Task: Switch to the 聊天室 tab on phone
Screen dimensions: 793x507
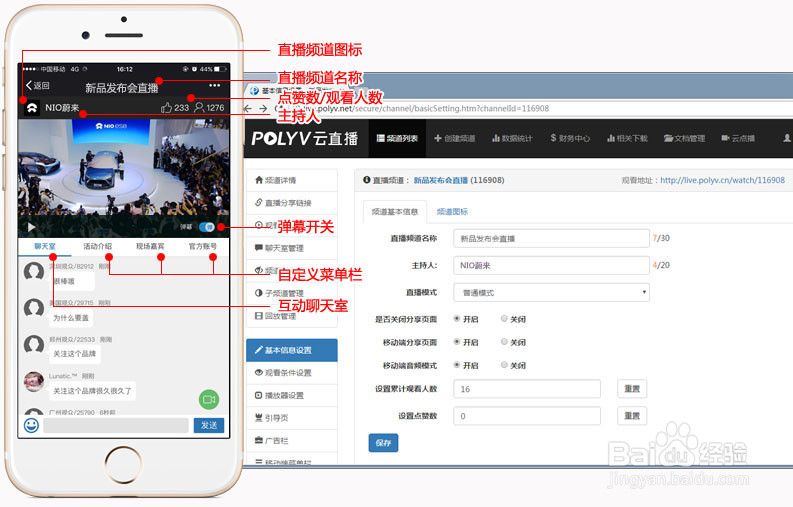Action: click(x=45, y=246)
